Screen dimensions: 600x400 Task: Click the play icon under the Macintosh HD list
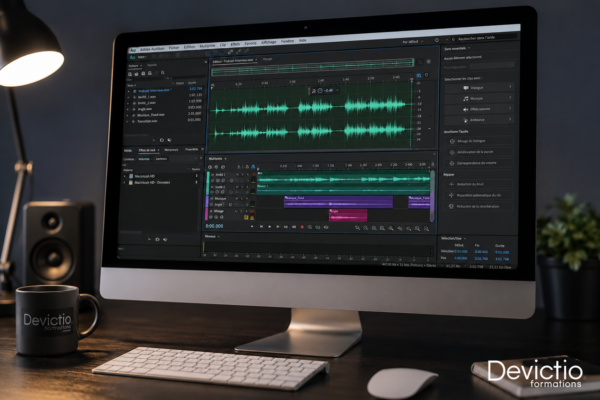pos(149,239)
